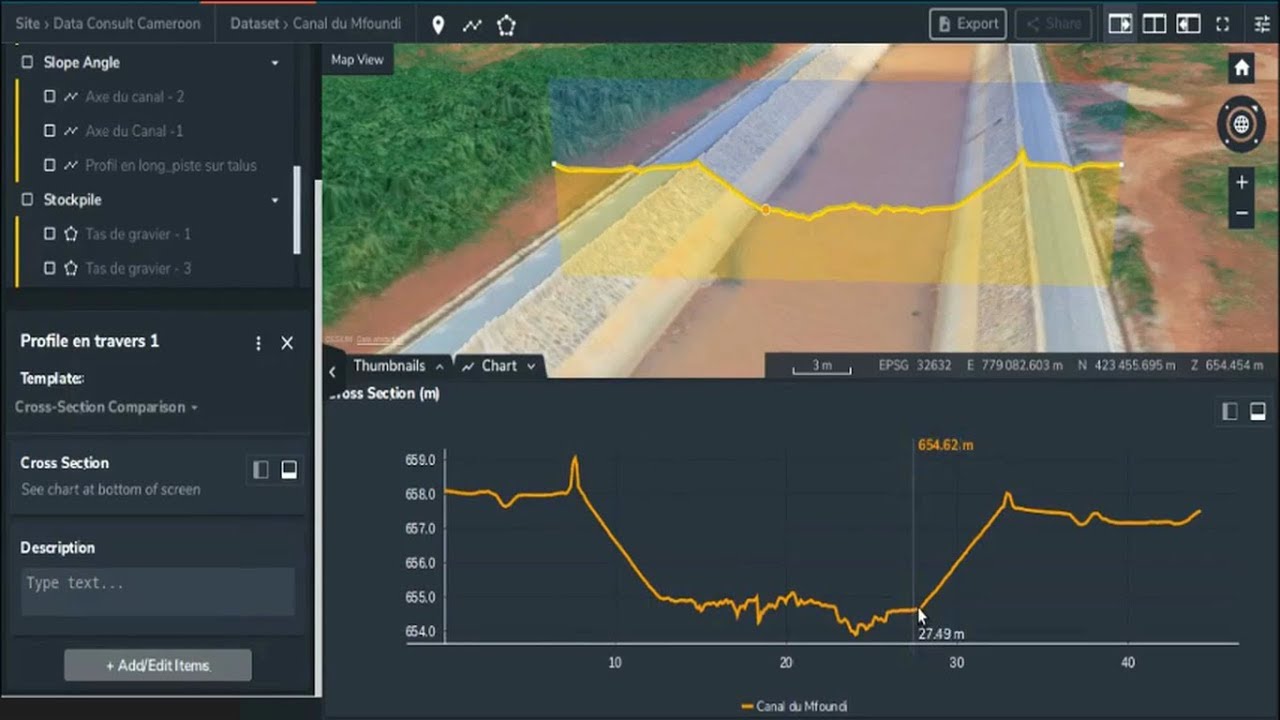Expand the Thumbnails tab chevron
This screenshot has height=720, width=1280.
439,367
